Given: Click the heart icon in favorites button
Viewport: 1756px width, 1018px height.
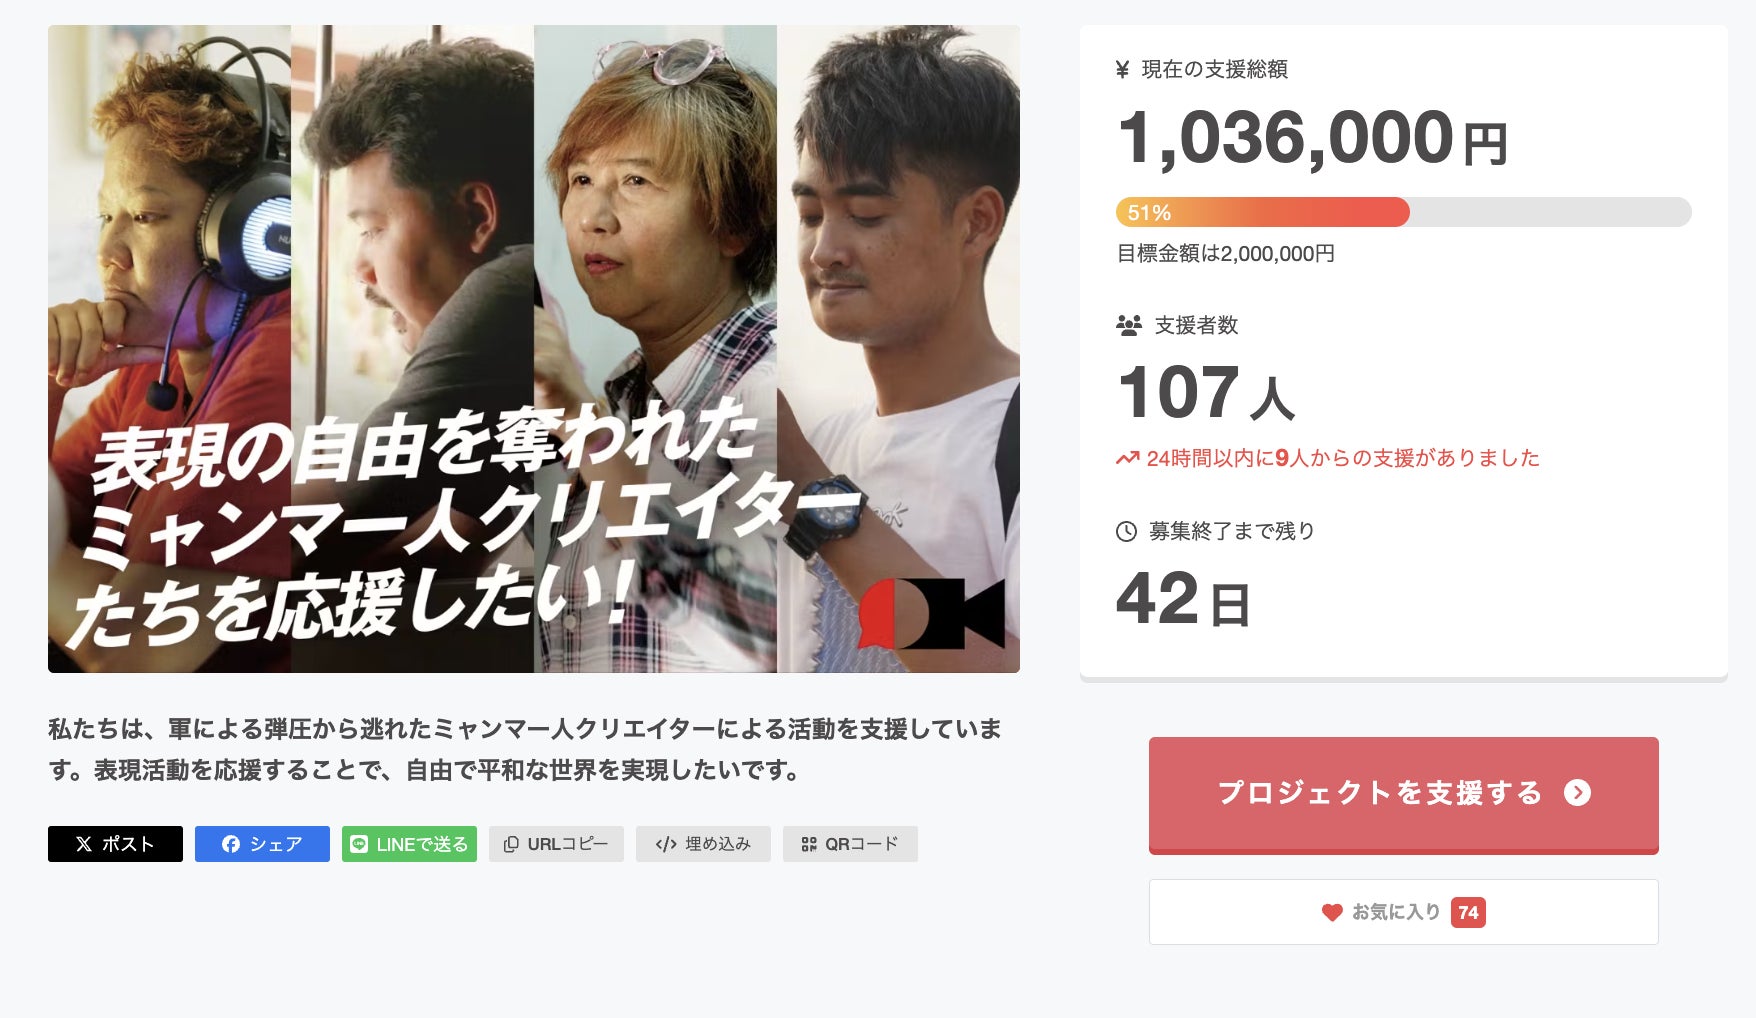Looking at the screenshot, I should click(x=1332, y=912).
